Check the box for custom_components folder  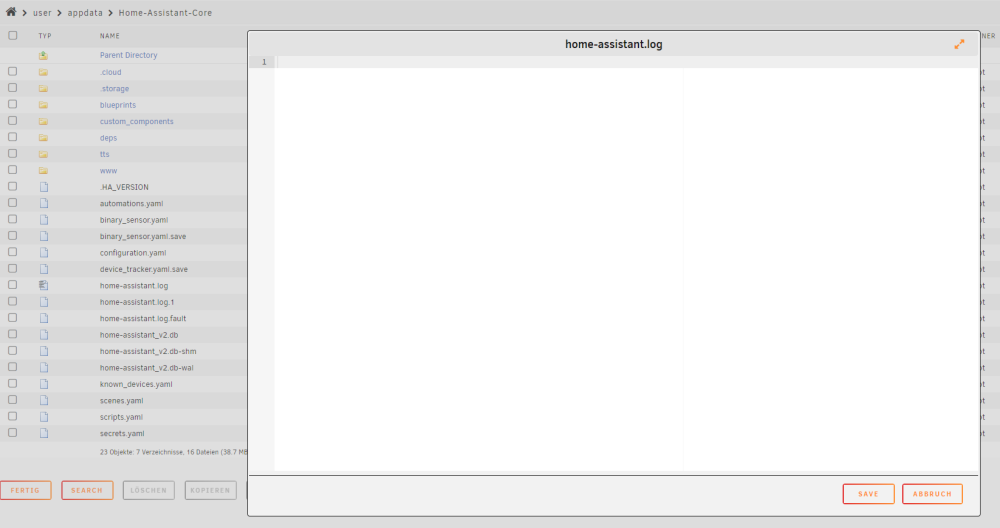tap(13, 121)
